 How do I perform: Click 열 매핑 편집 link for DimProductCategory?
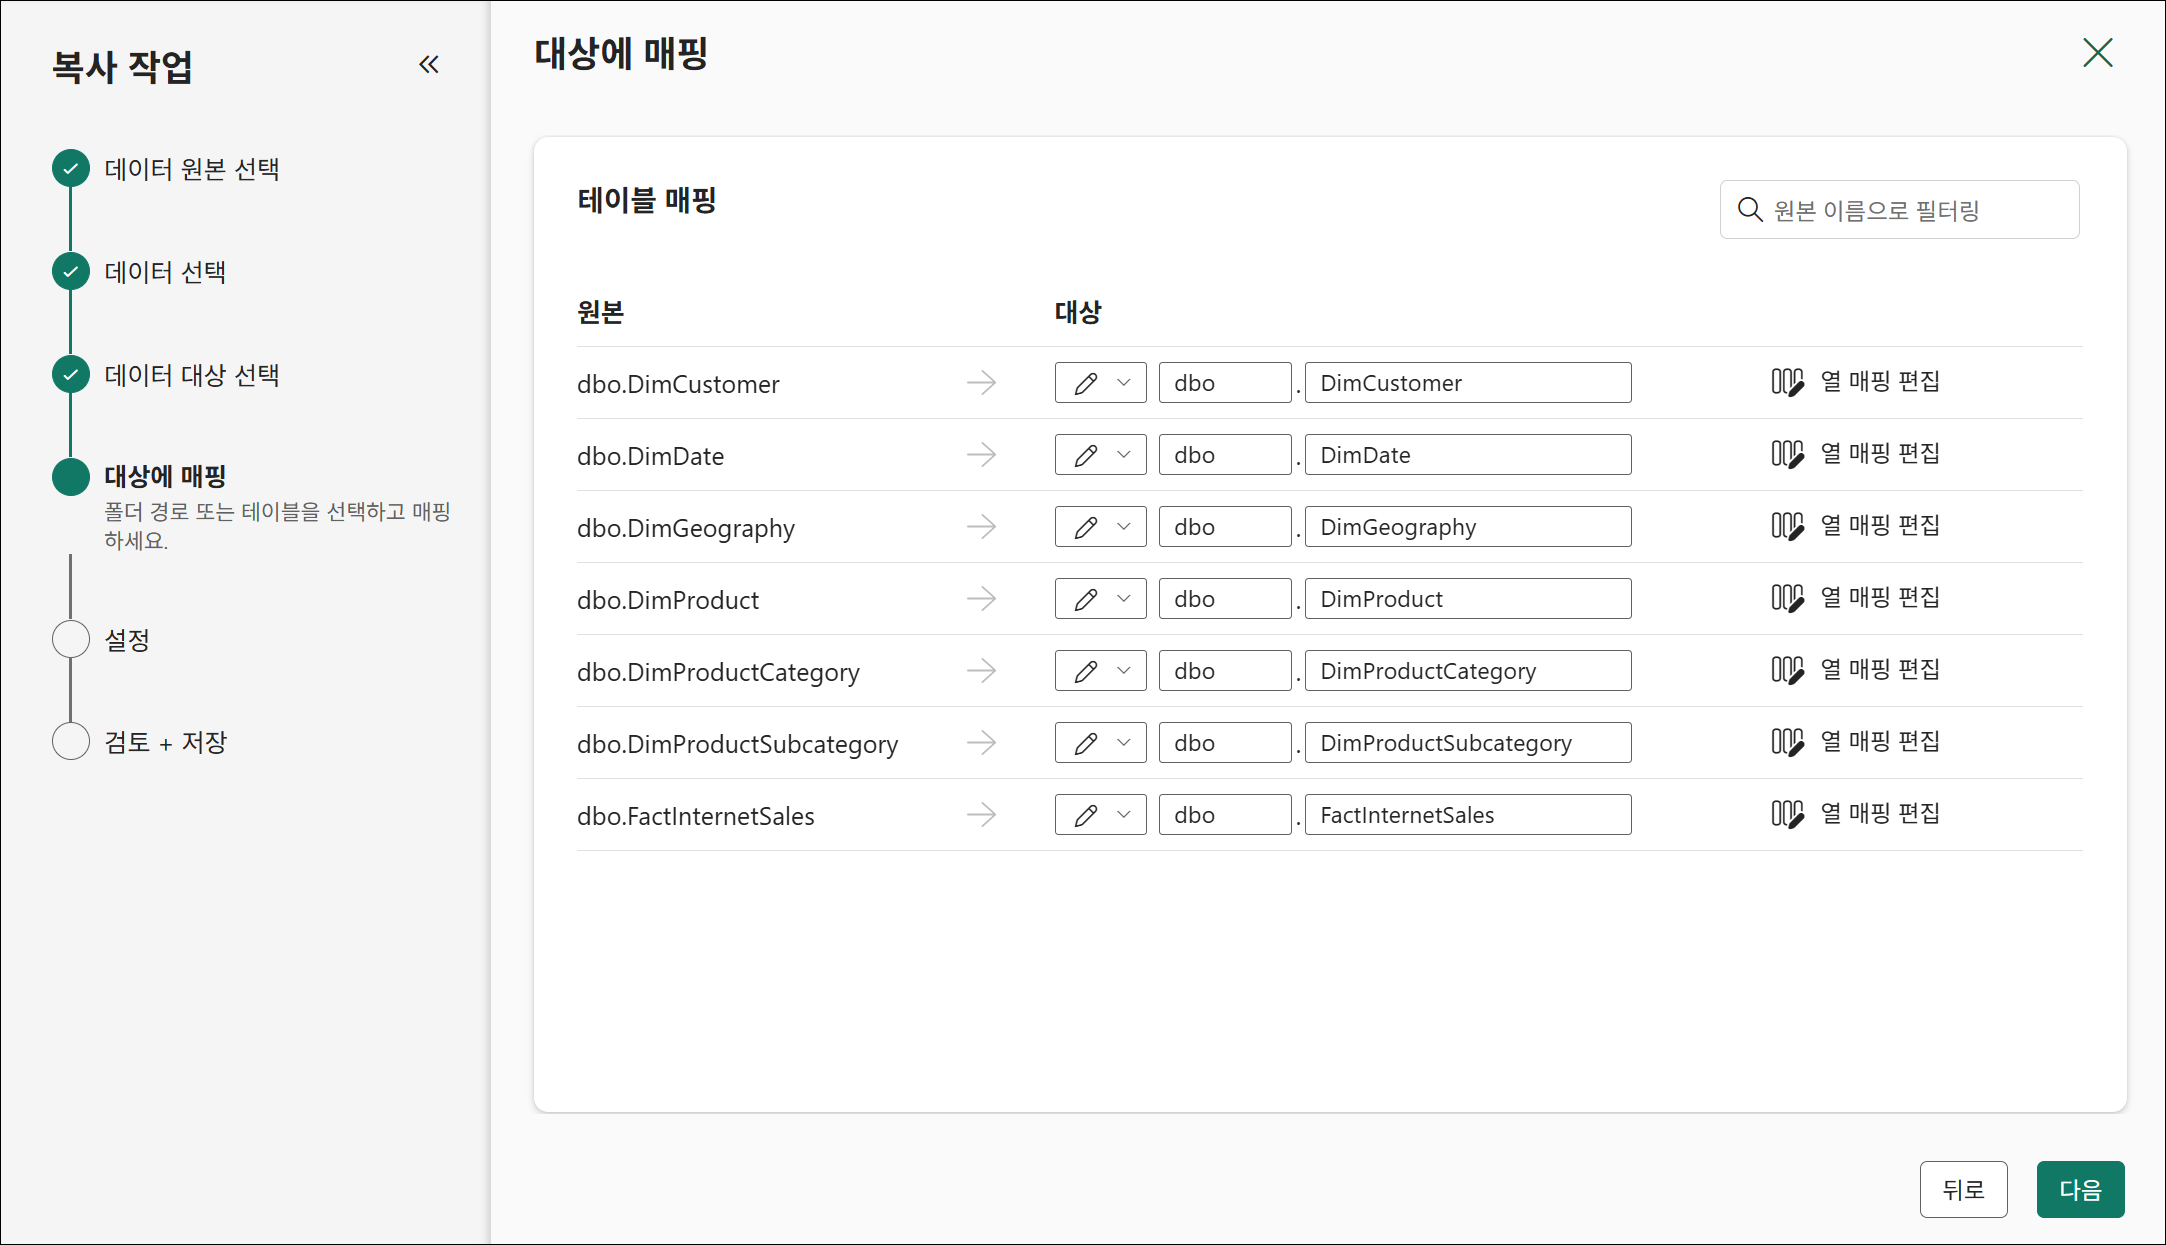click(x=1879, y=669)
